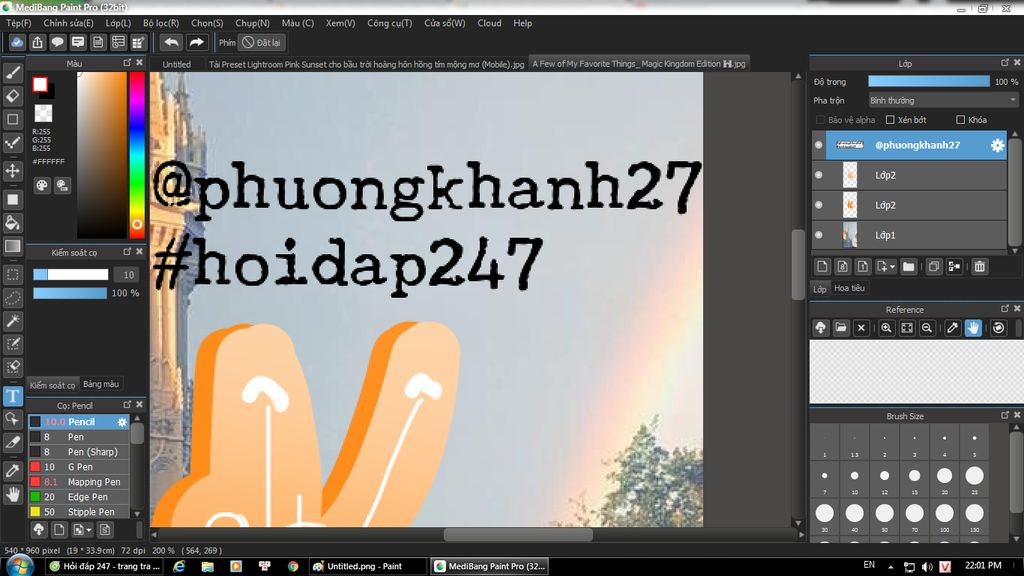Enable the Khóa lock checkbox

tap(961, 120)
